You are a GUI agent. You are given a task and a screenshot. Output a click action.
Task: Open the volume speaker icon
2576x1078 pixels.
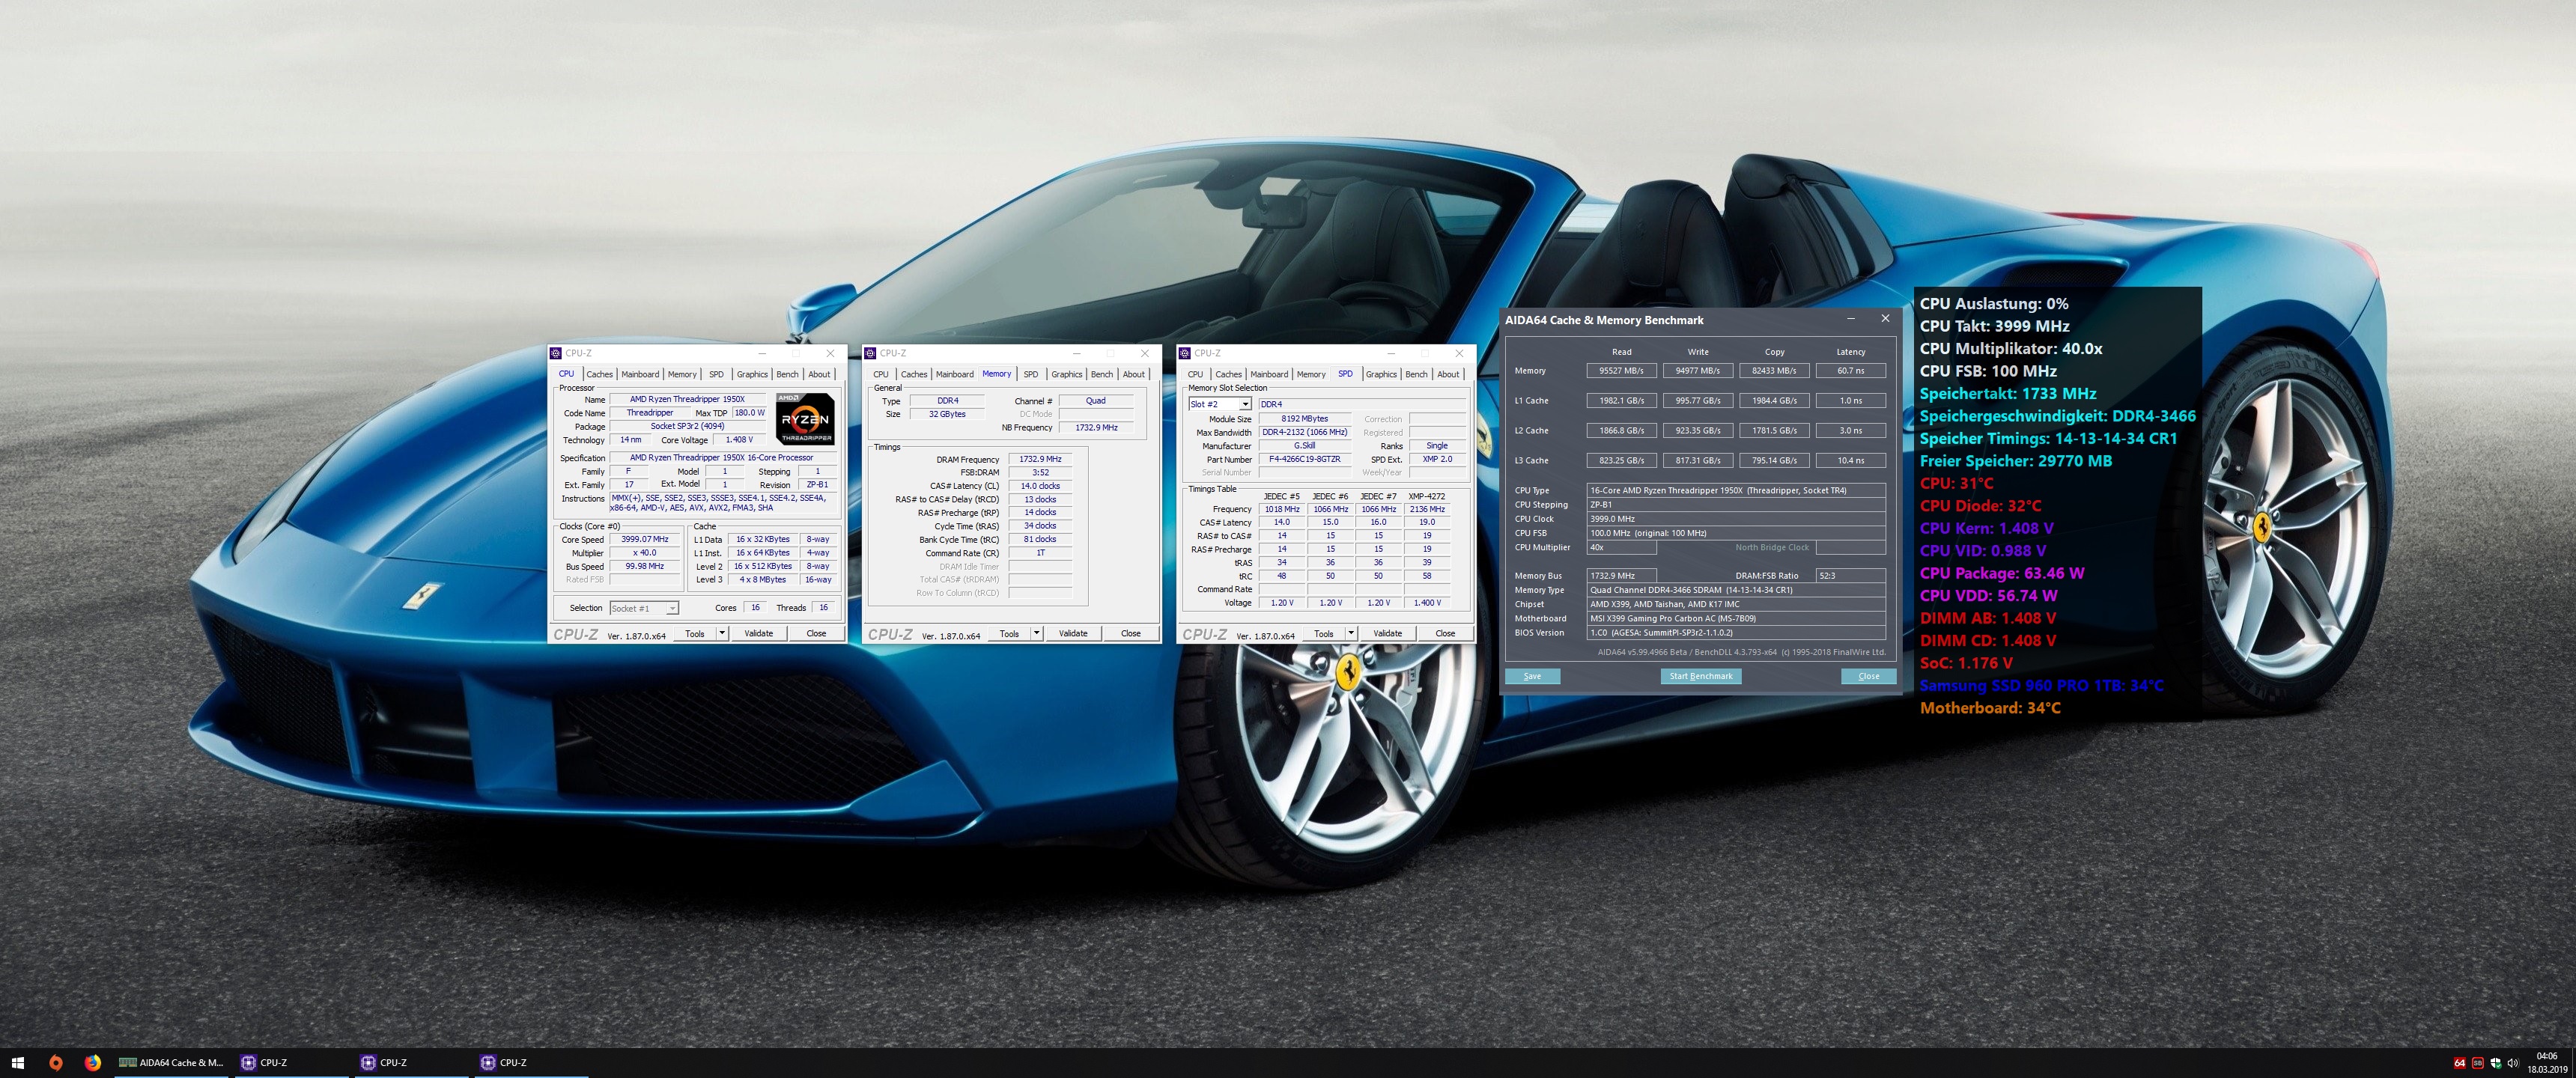2513,1063
